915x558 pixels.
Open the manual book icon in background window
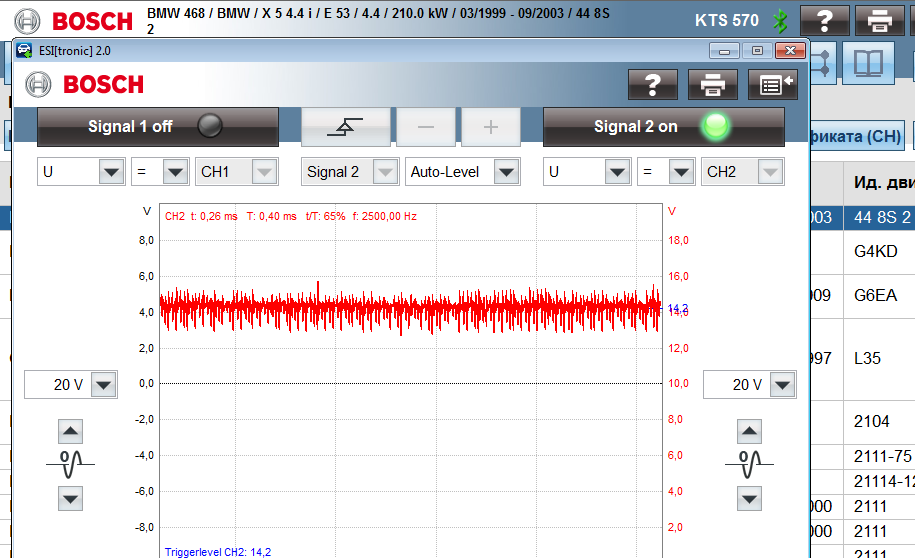point(868,63)
